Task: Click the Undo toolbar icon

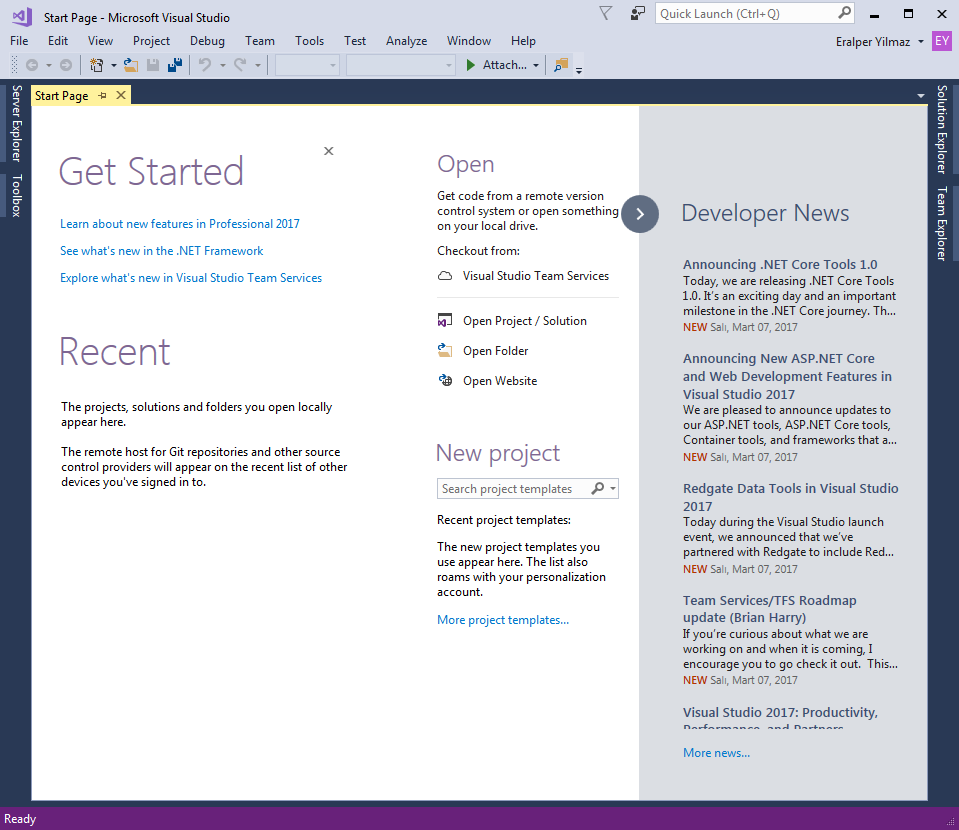Action: click(x=205, y=65)
